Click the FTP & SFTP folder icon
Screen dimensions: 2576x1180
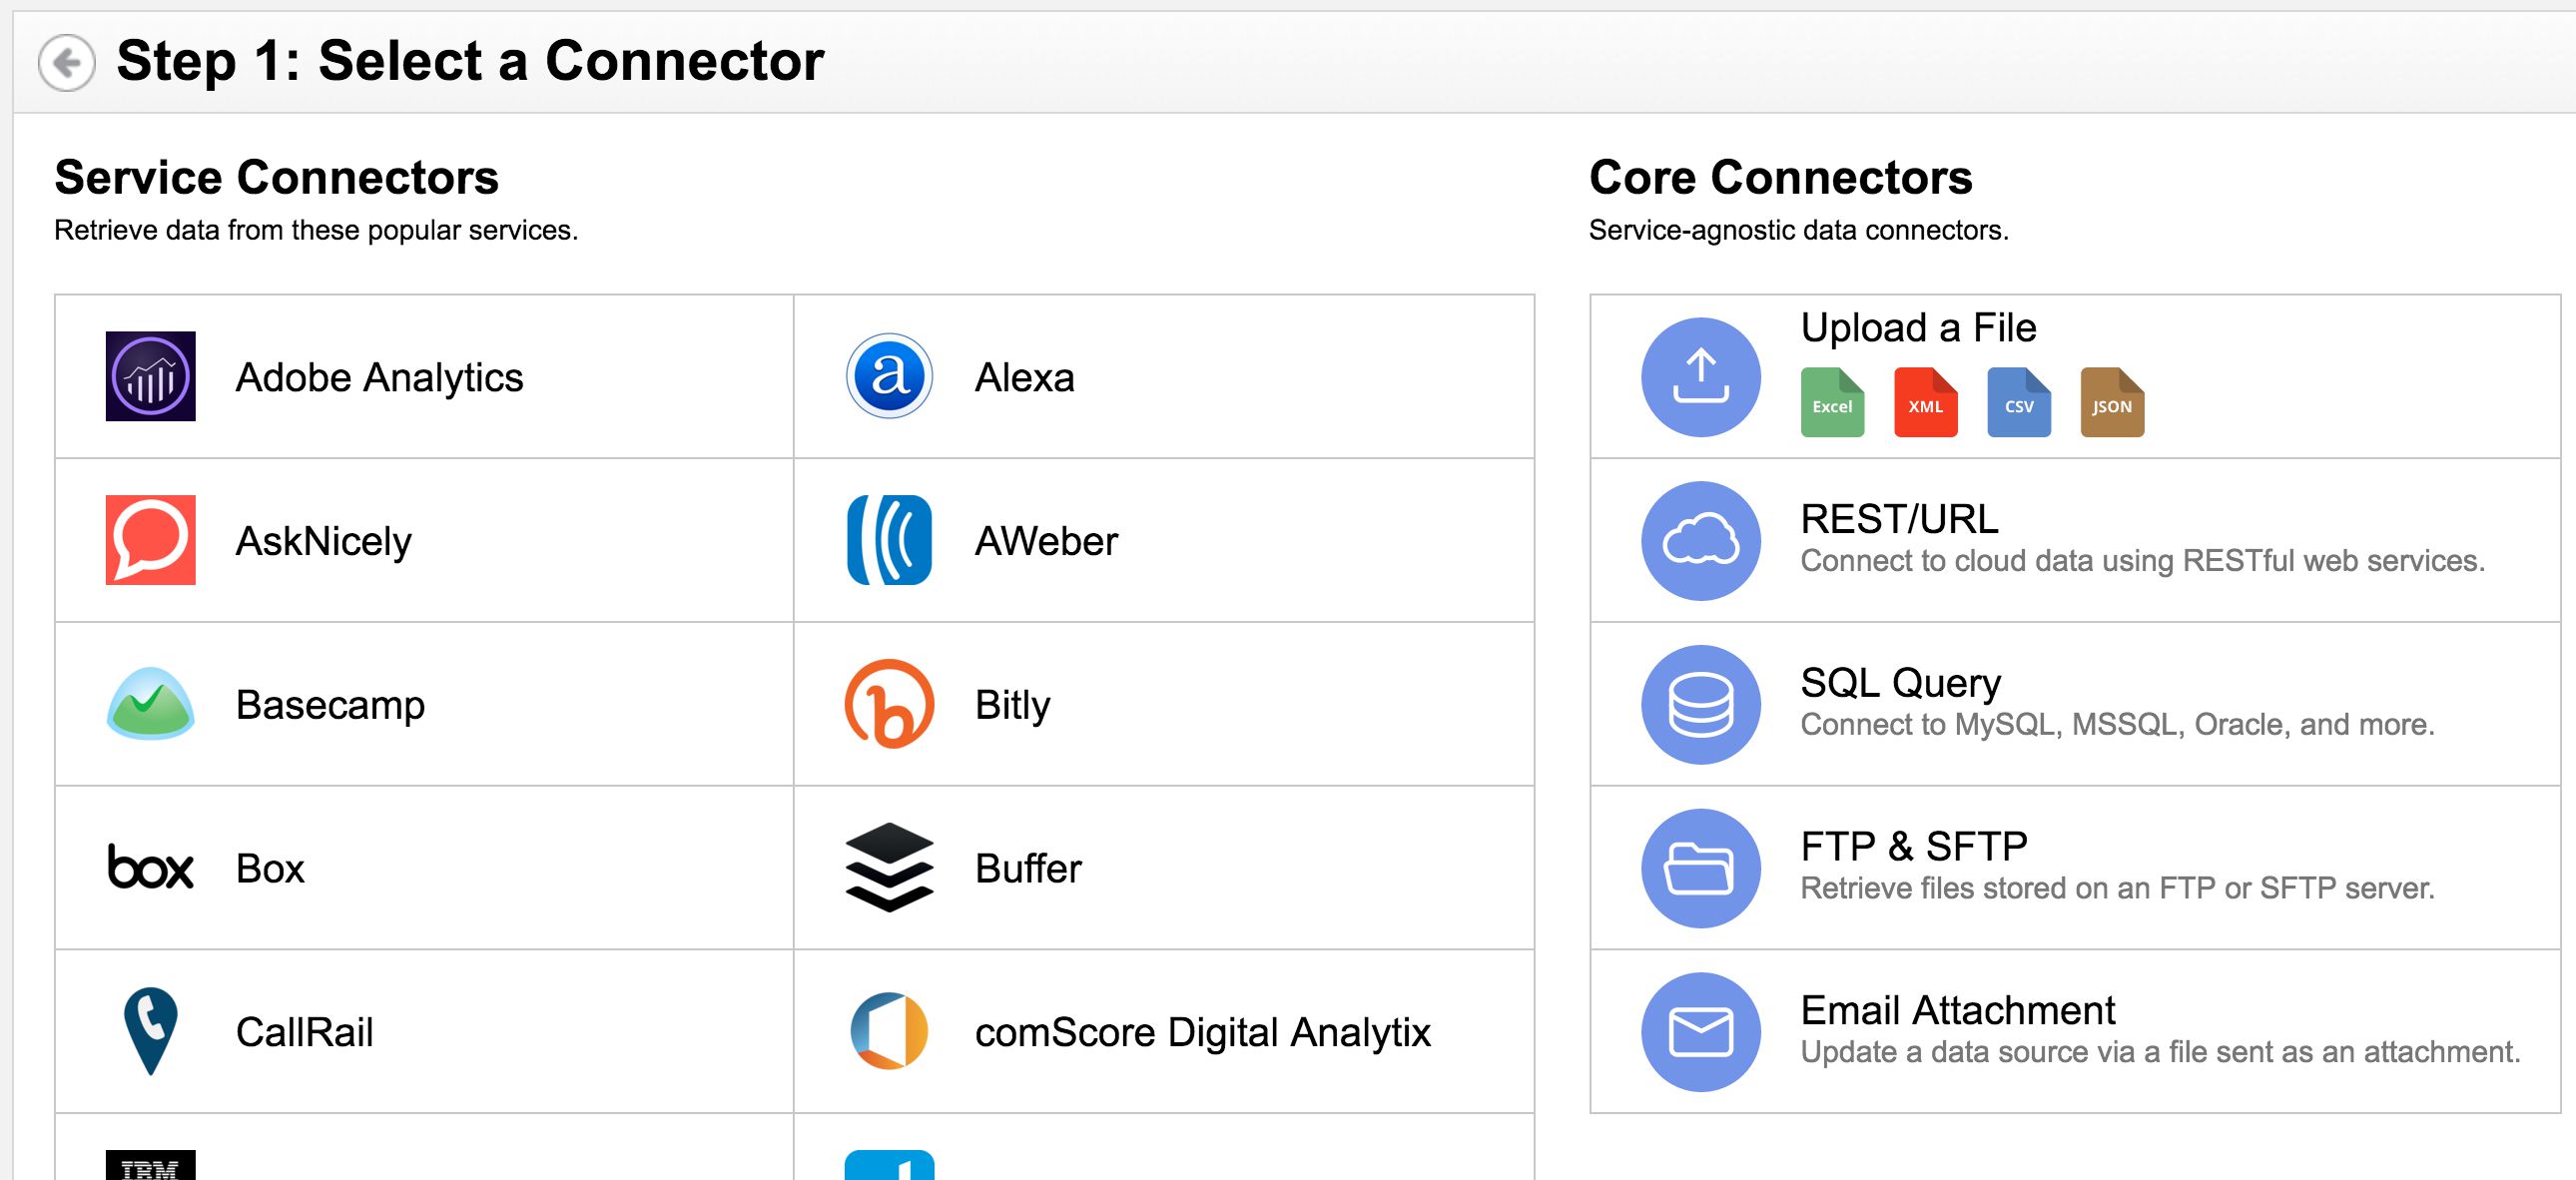(x=1701, y=868)
